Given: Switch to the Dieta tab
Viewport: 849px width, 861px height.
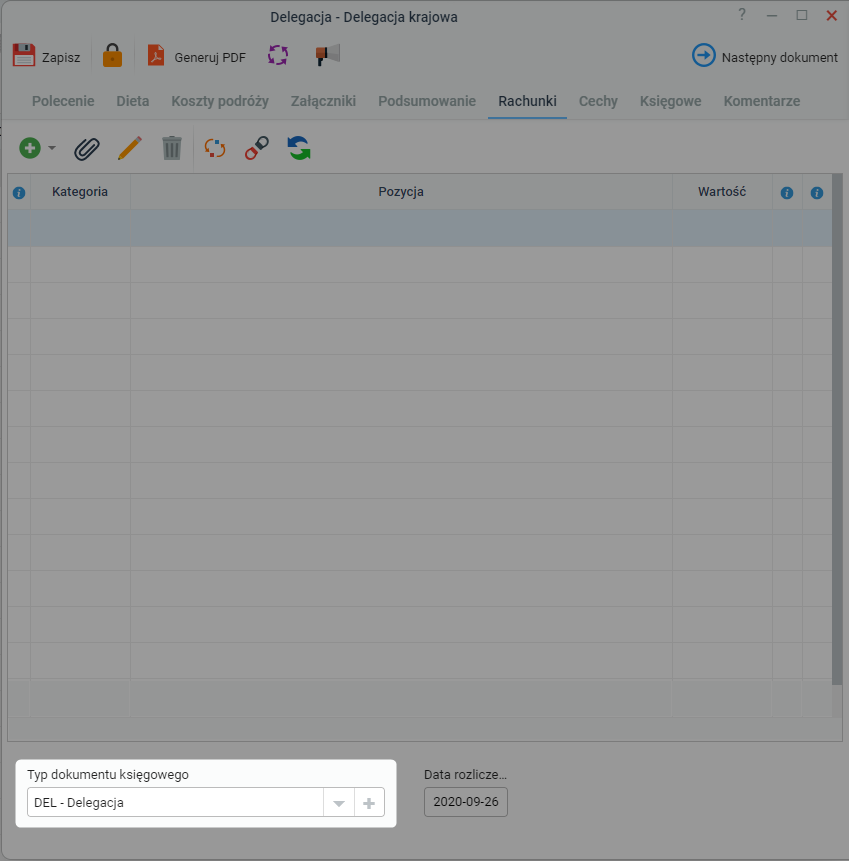Looking at the screenshot, I should (x=133, y=101).
